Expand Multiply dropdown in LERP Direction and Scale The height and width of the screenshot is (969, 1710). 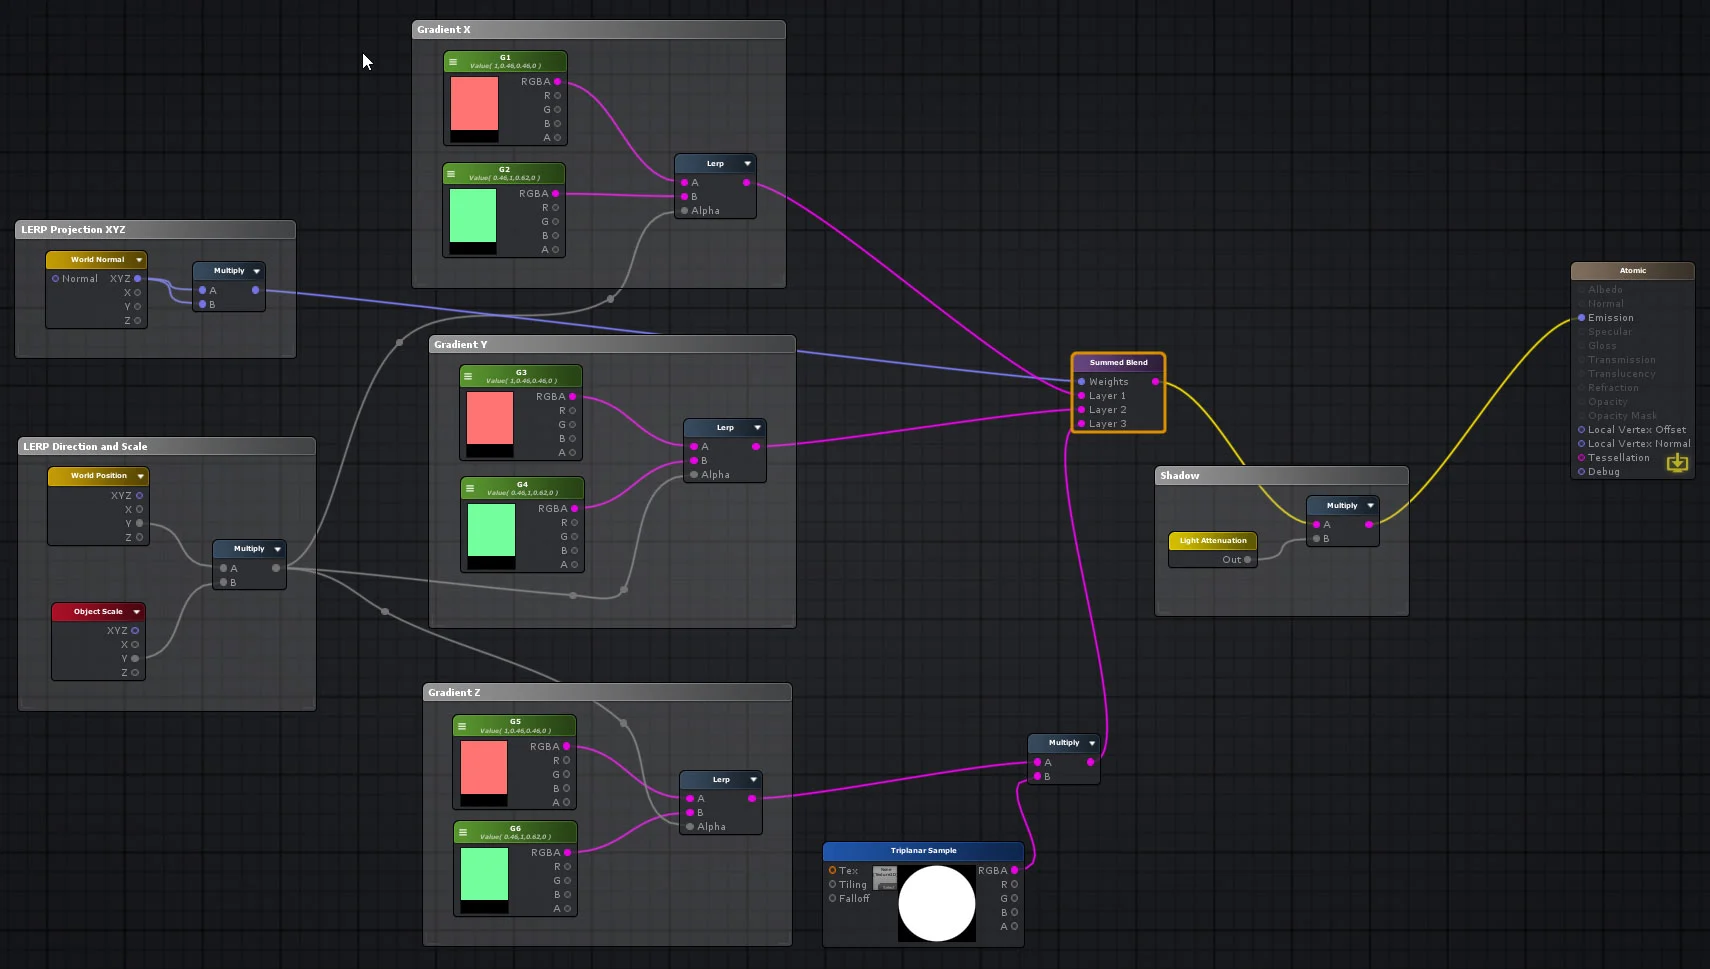(x=277, y=549)
